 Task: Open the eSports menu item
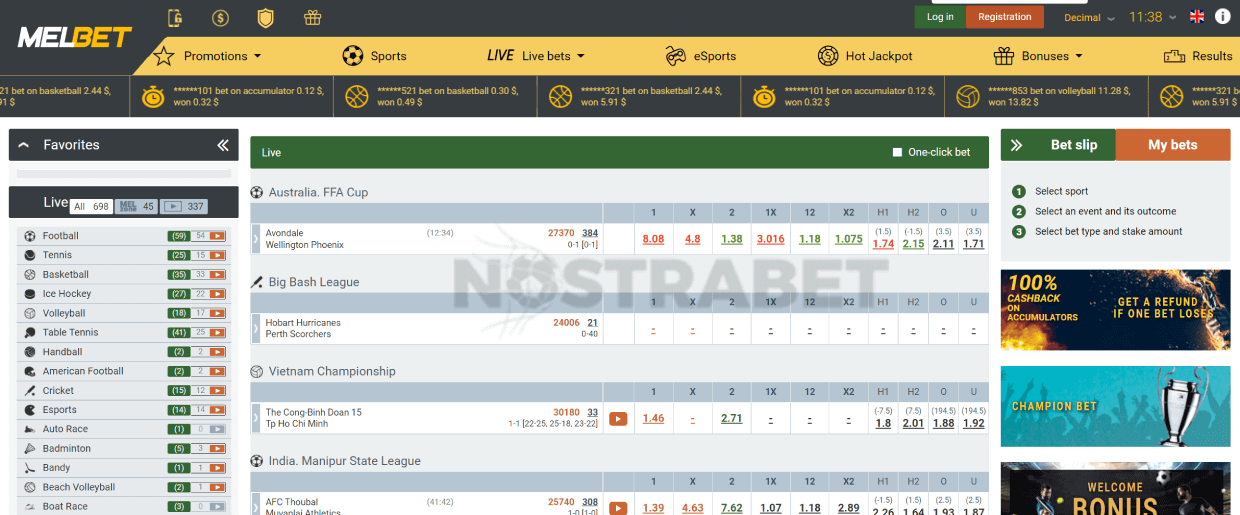pyautogui.click(x=701, y=56)
